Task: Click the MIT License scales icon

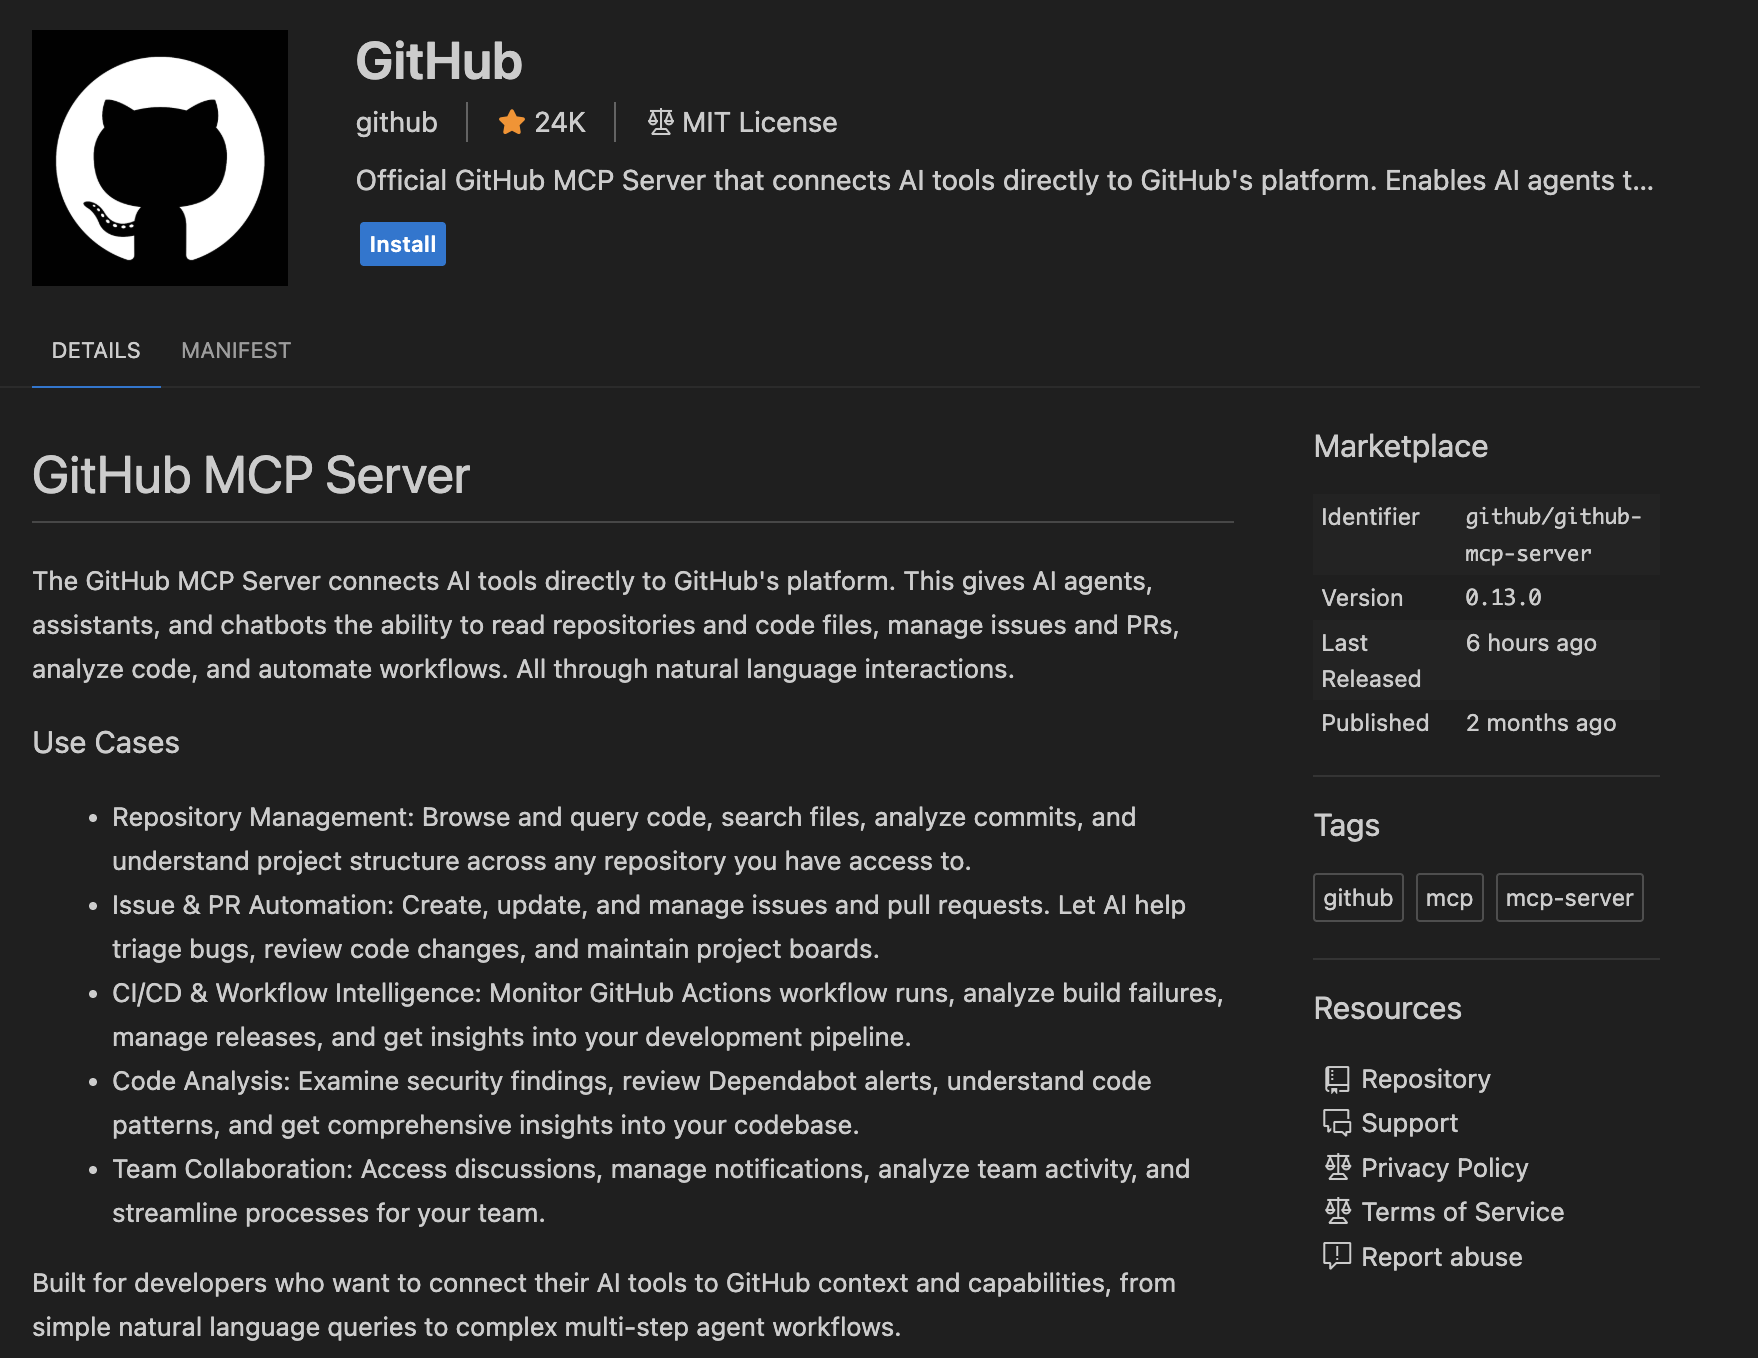Action: point(659,122)
